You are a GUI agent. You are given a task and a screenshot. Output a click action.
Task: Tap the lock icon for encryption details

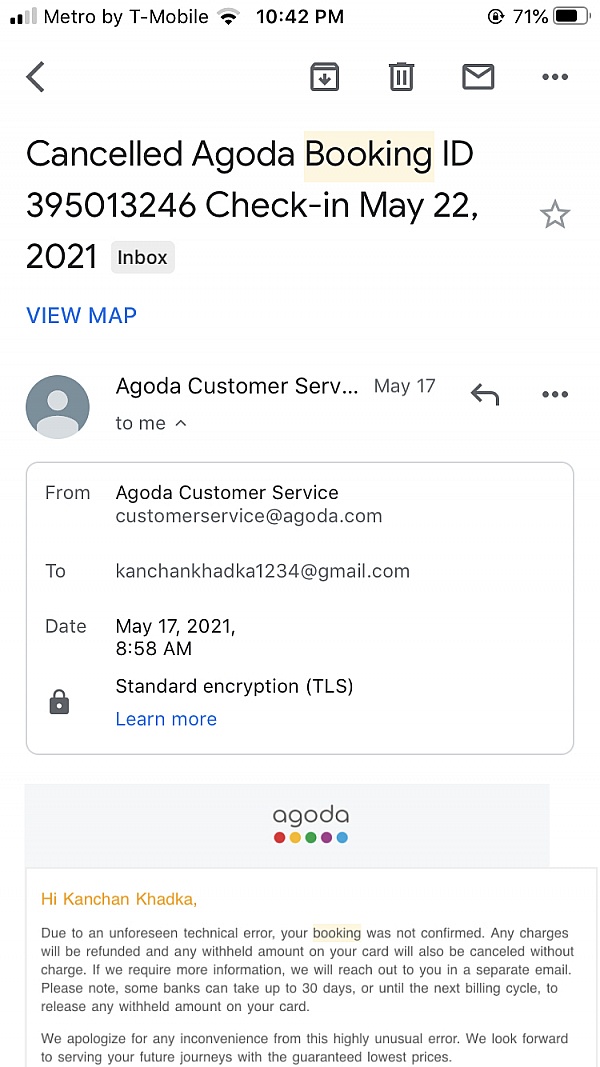[x=58, y=701]
